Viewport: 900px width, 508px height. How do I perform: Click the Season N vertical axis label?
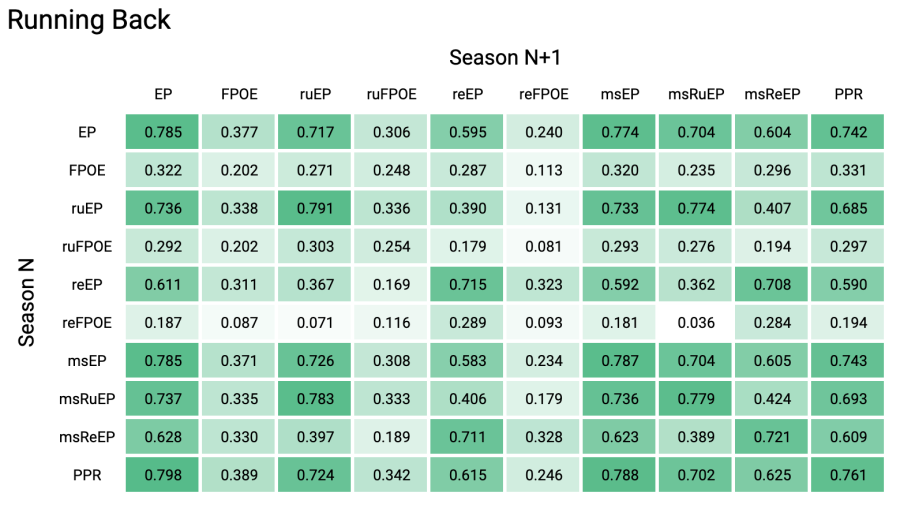(26, 303)
